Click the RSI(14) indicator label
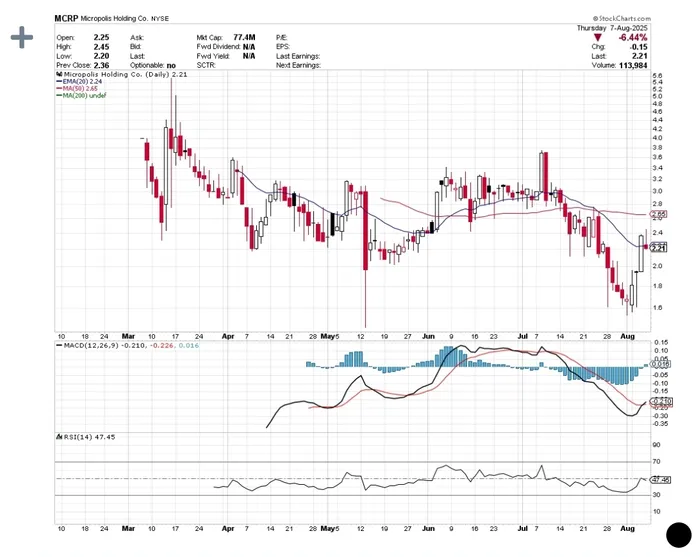 tap(76, 437)
